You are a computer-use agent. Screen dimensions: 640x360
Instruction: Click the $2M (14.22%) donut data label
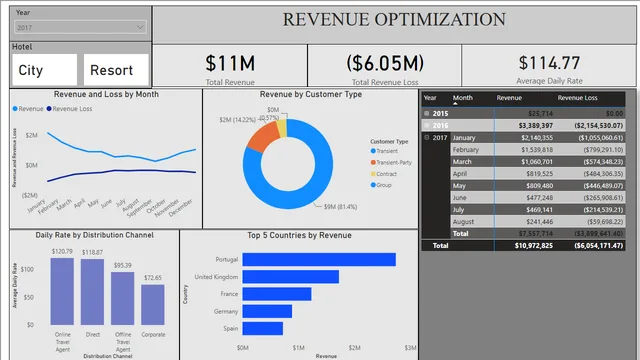(x=238, y=120)
